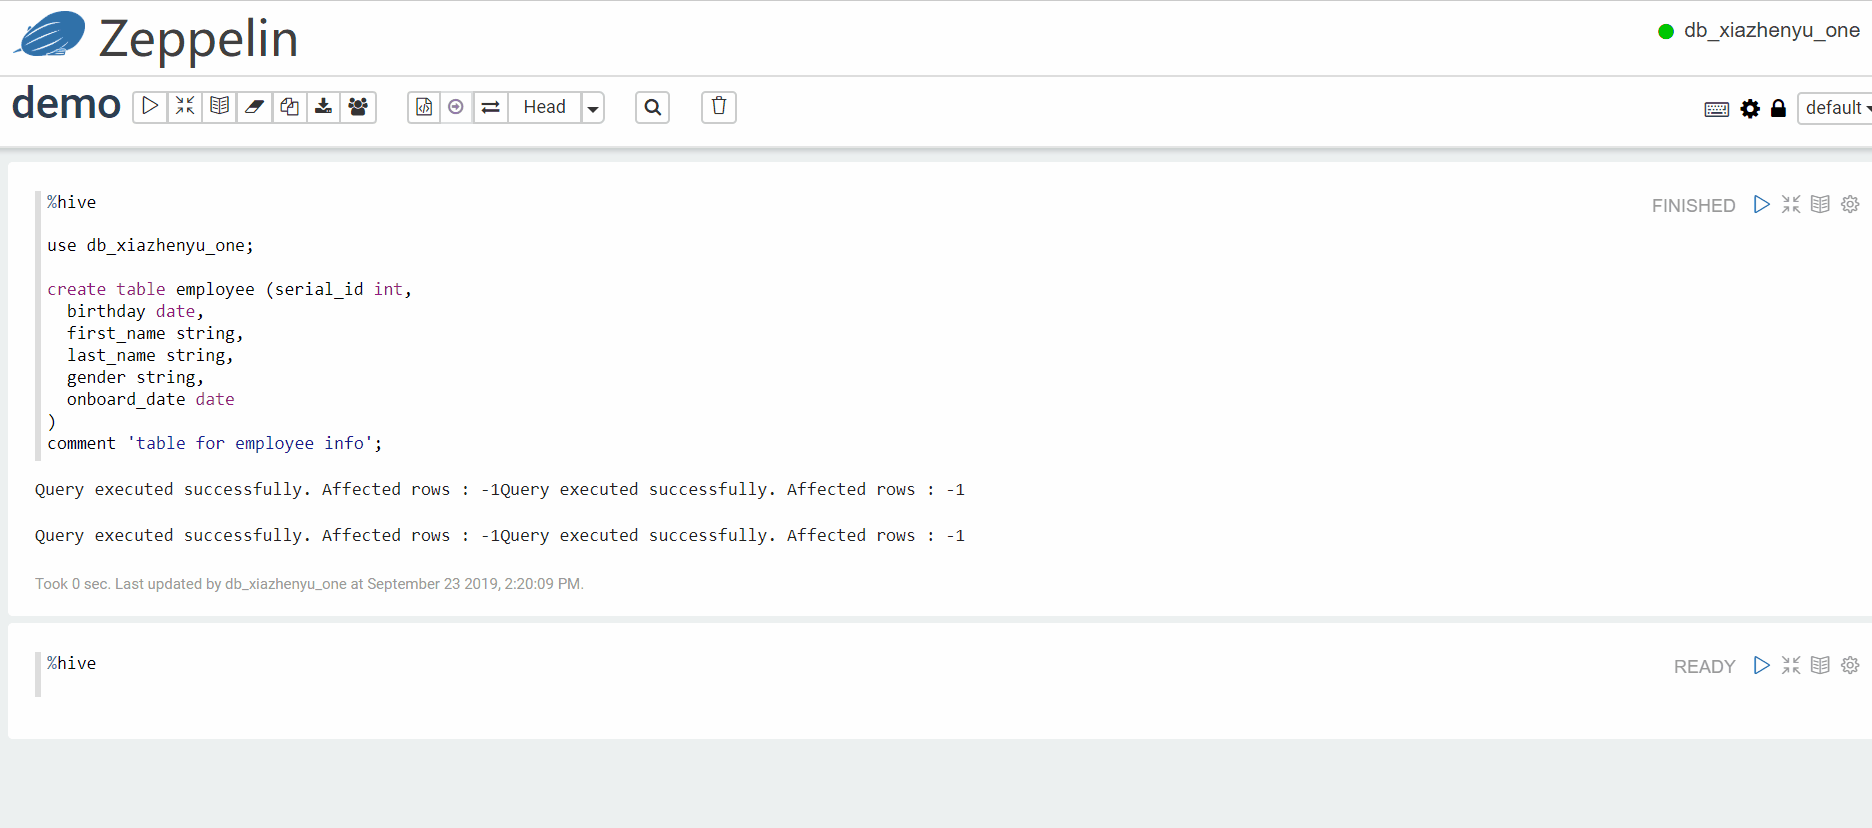Screen dimensions: 1872x828
Task: Expand the Head revision dropdown arrow
Action: pyautogui.click(x=593, y=108)
